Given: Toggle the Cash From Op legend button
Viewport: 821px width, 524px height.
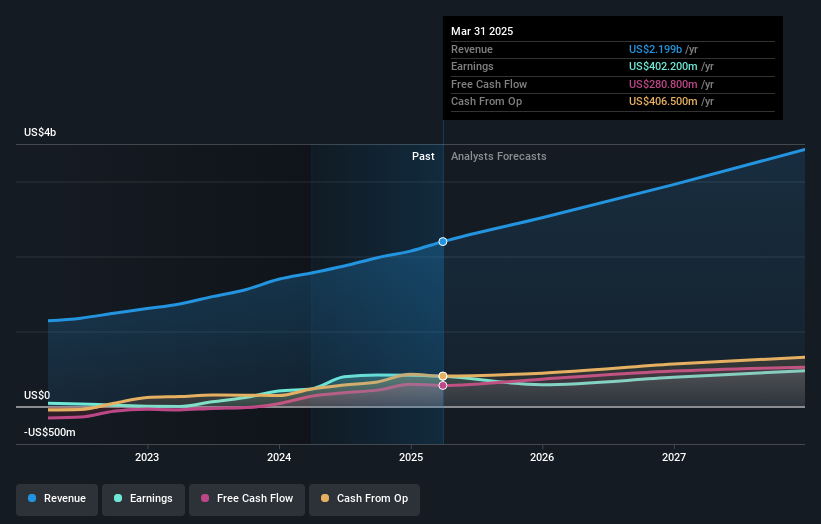Looking at the screenshot, I should (364, 499).
